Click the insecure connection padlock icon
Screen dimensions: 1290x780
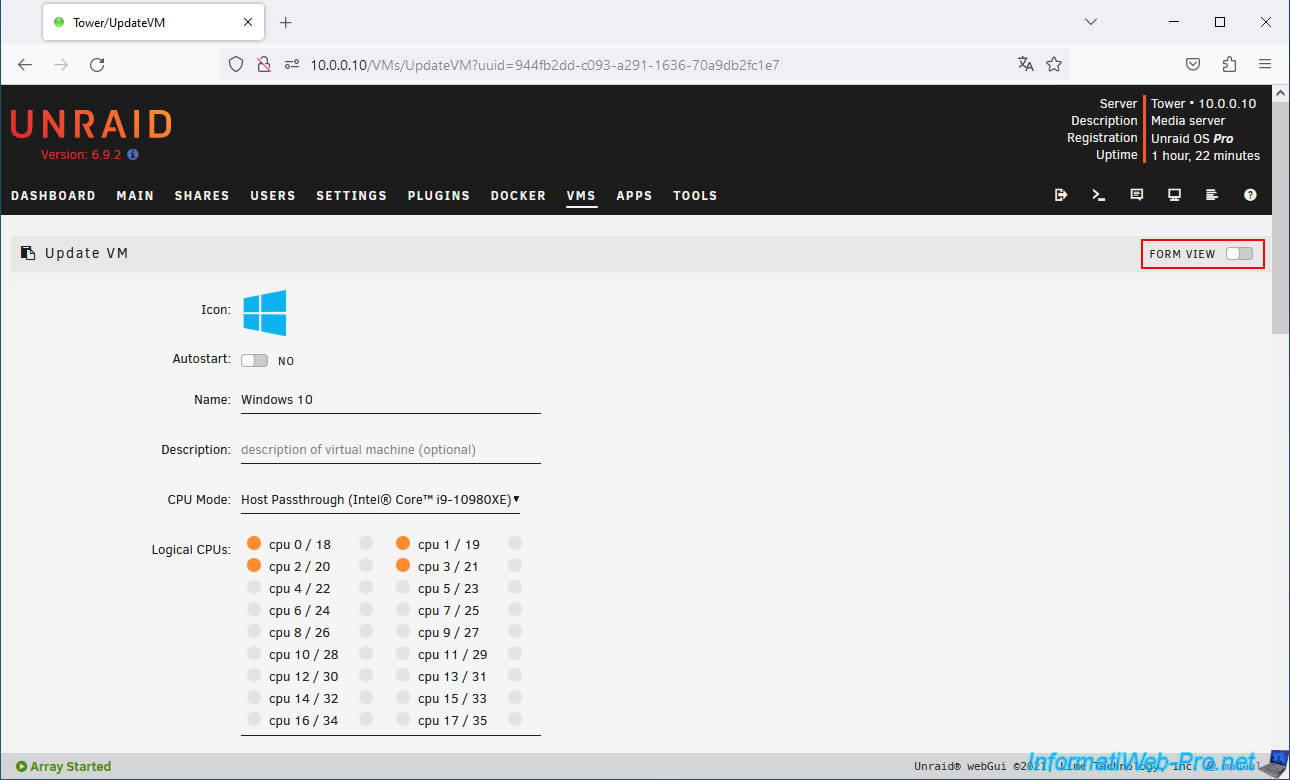tap(263, 64)
